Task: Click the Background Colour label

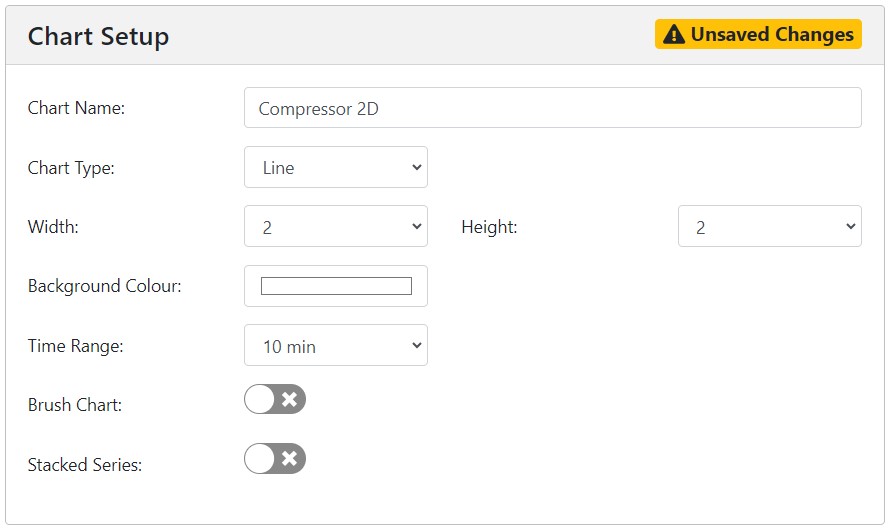Action: point(105,285)
